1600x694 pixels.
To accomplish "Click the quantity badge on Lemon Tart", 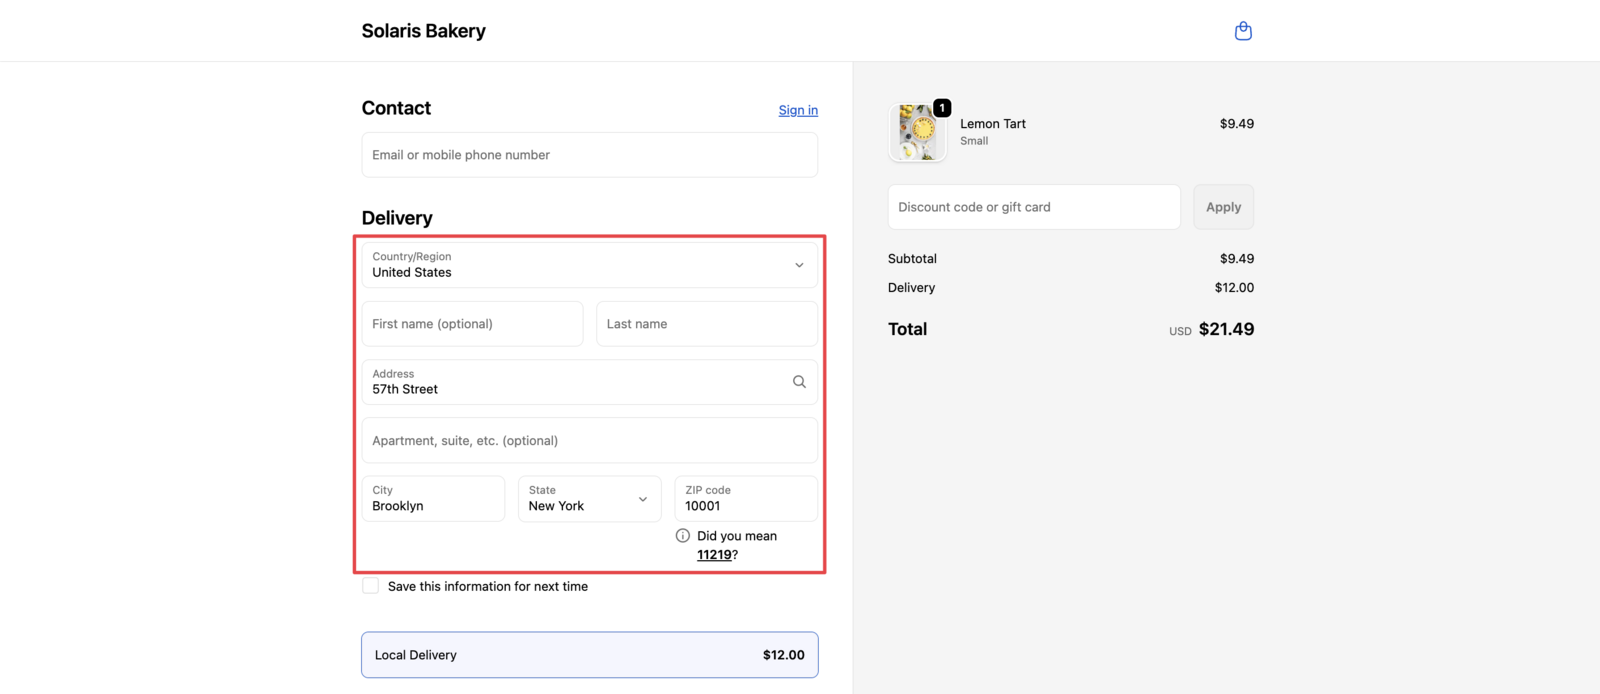I will [x=942, y=108].
